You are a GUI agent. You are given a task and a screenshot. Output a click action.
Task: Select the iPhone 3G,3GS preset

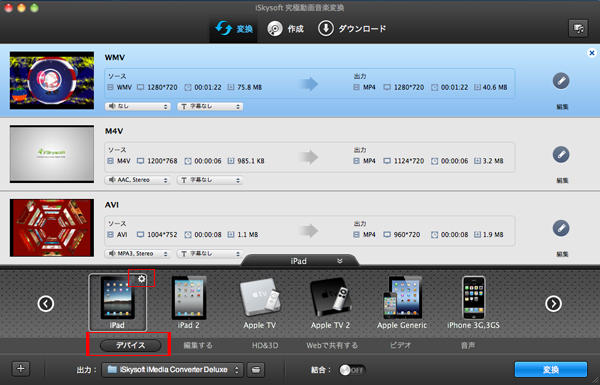point(473,302)
